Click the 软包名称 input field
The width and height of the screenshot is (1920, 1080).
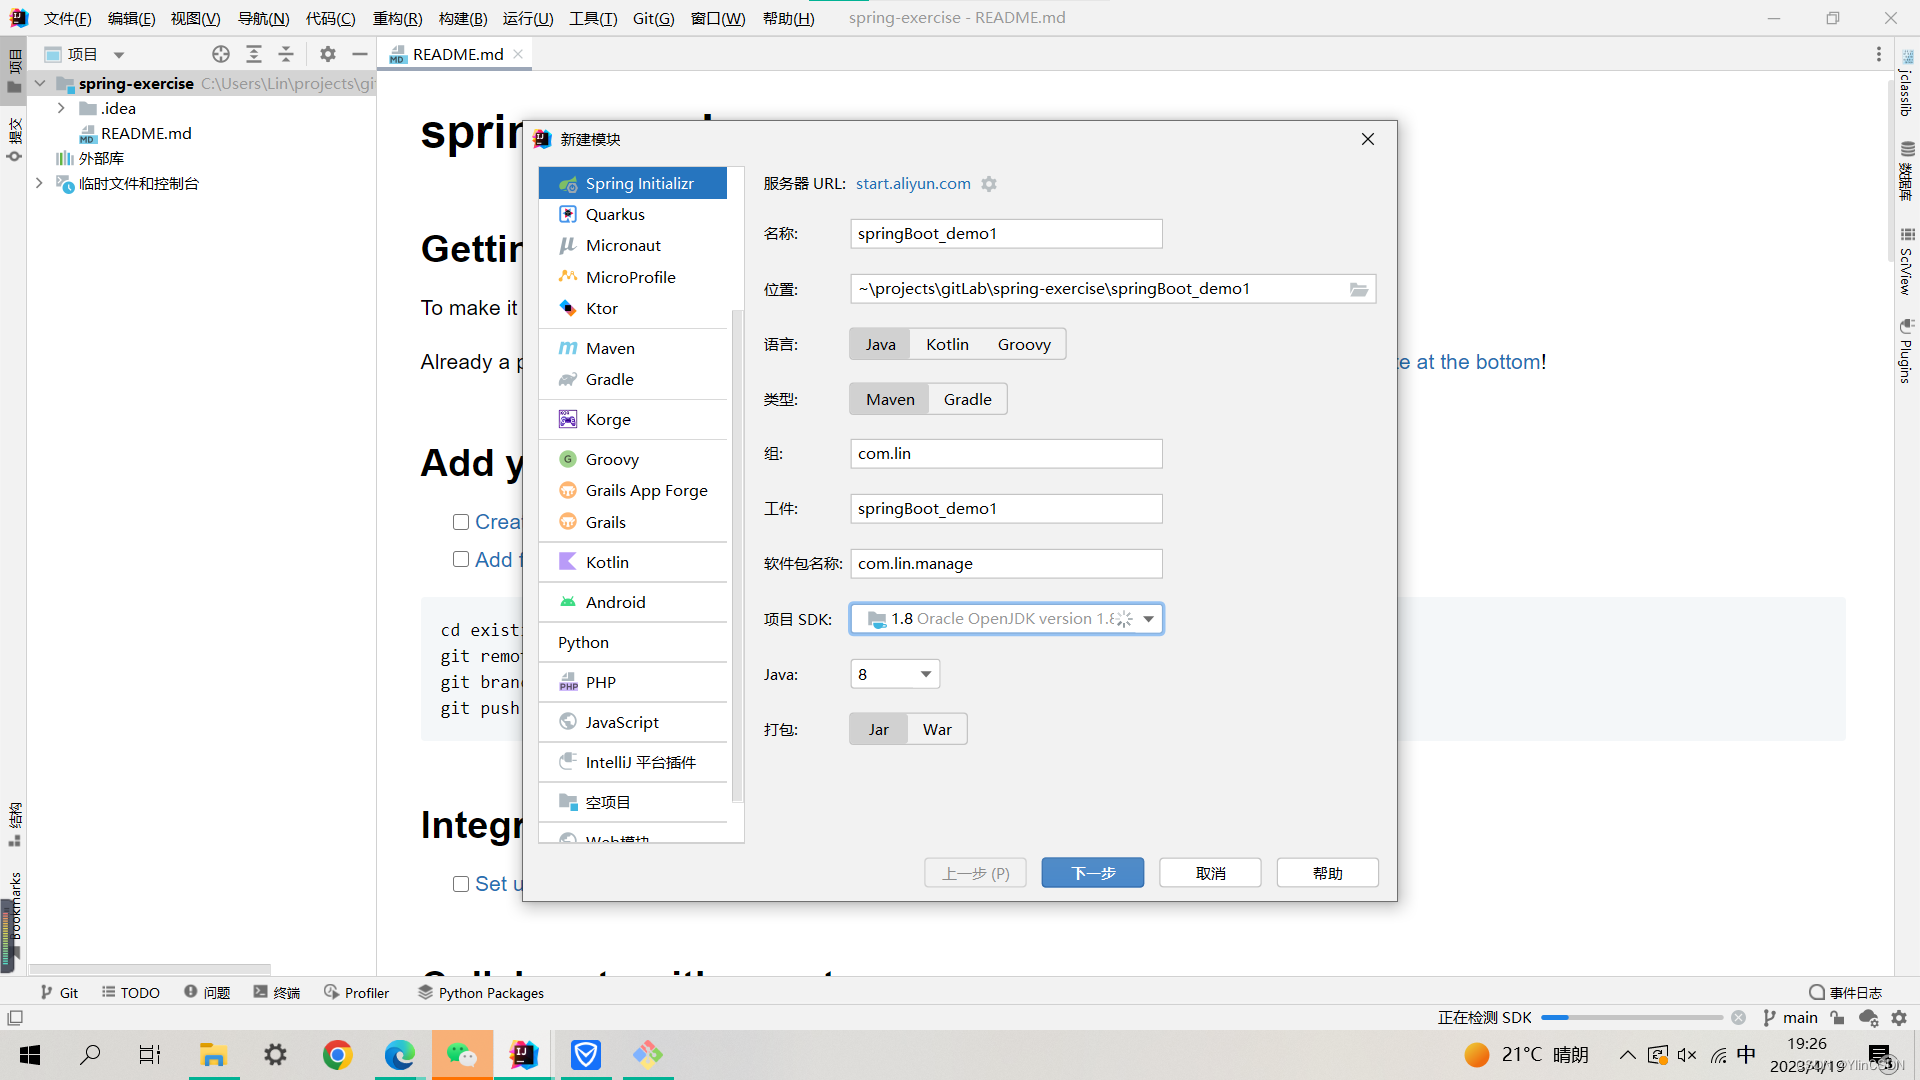coord(1005,563)
